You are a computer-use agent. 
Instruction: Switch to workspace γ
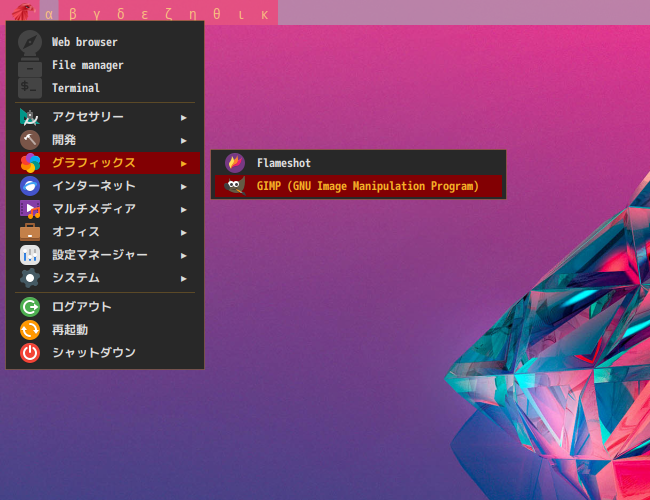pos(97,15)
